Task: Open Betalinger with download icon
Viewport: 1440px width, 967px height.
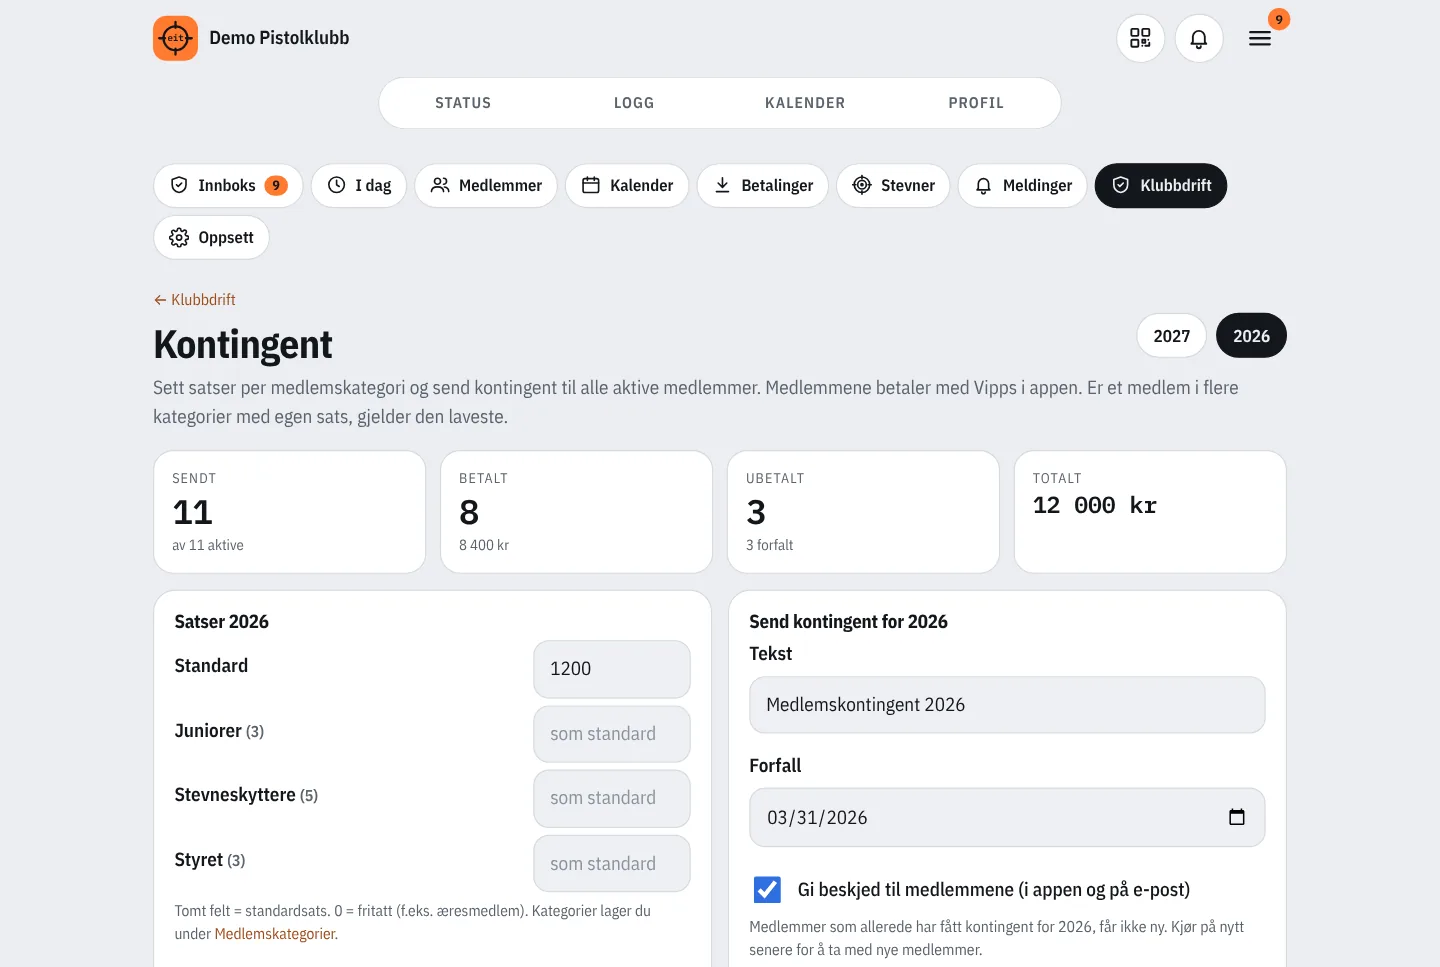Action: pos(763,185)
